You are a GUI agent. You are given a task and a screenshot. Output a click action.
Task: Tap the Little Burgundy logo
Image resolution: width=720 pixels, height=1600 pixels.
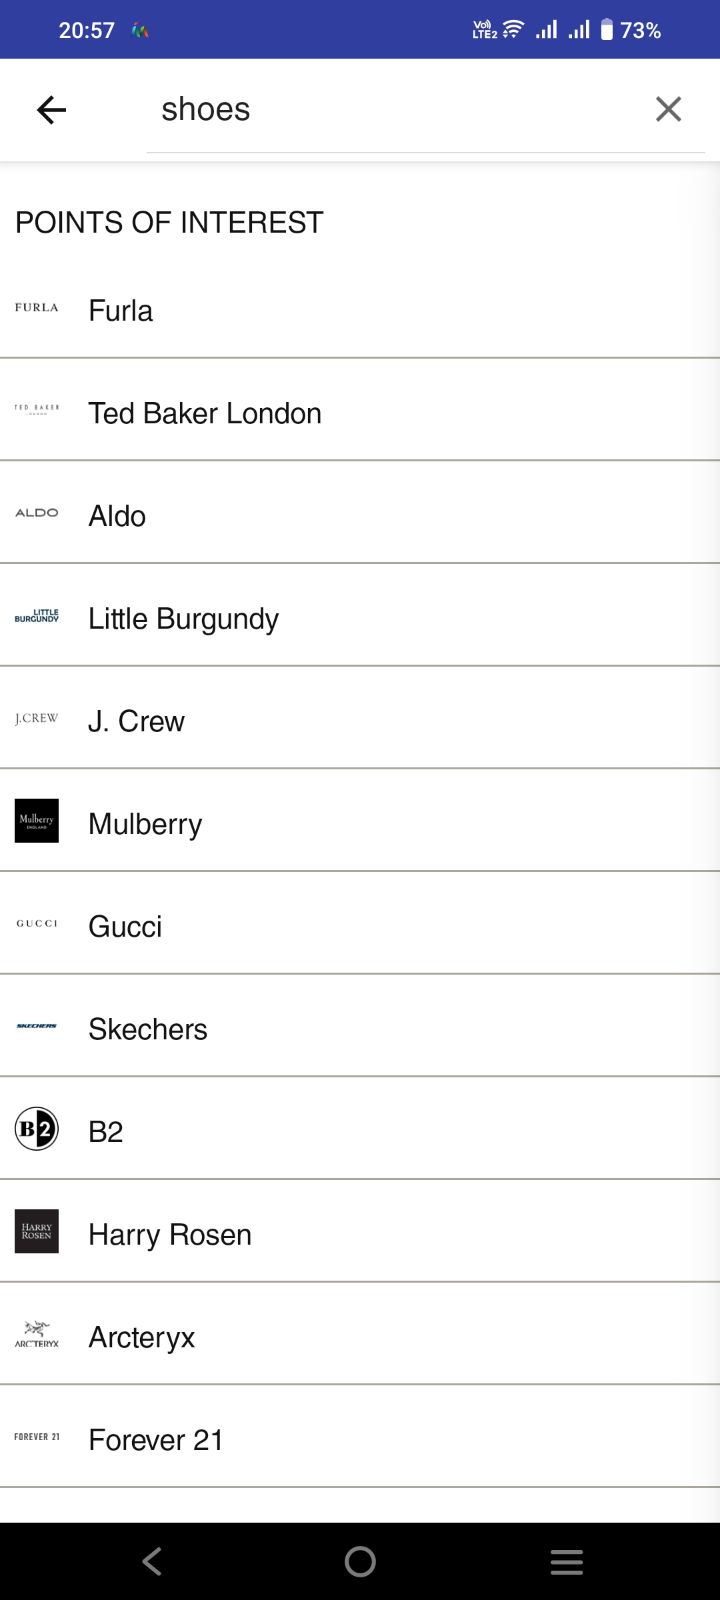point(37,616)
